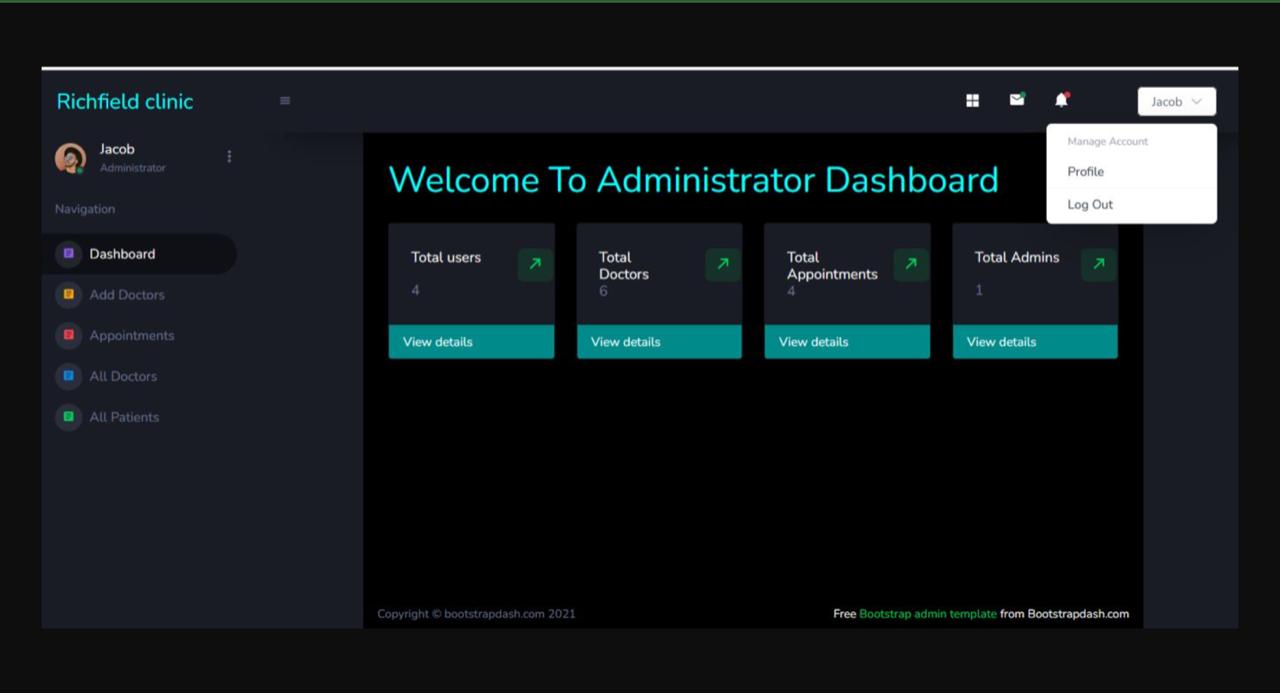
Task: Click the Appointments sidebar icon
Action: 68,335
